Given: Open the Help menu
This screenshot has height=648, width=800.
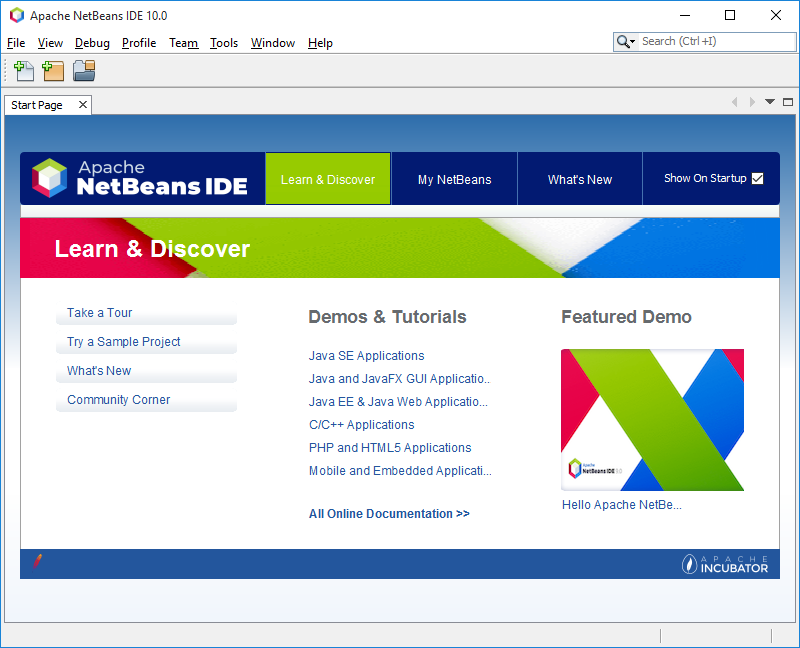Looking at the screenshot, I should 320,43.
